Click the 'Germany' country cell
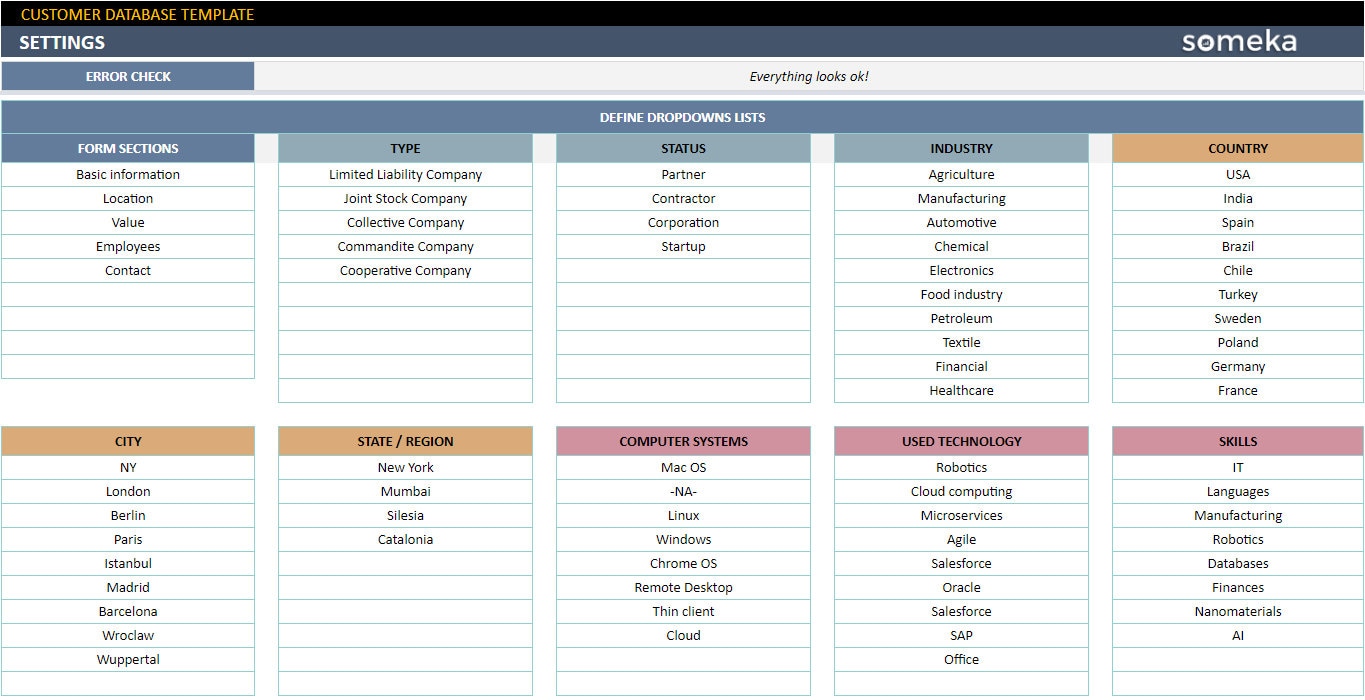This screenshot has width=1365, height=700. pyautogui.click(x=1237, y=366)
